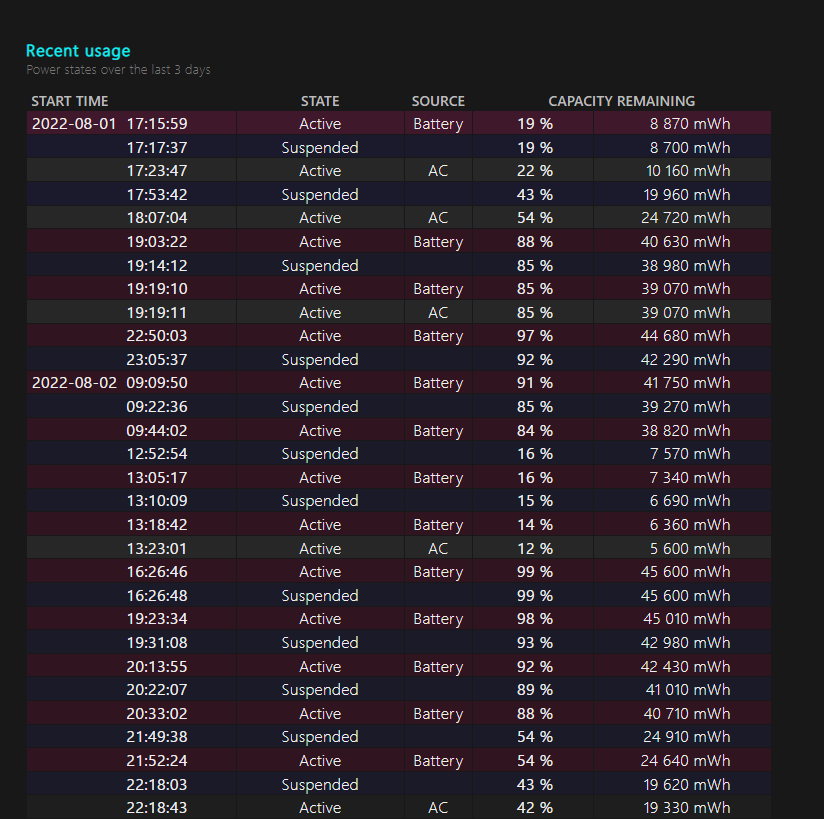Select the 2022-08-02 date cell

(74, 383)
